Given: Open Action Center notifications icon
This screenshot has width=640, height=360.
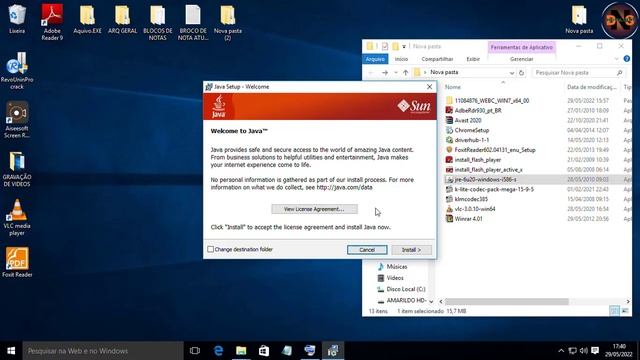Looking at the screenshot, I should [x=595, y=351].
